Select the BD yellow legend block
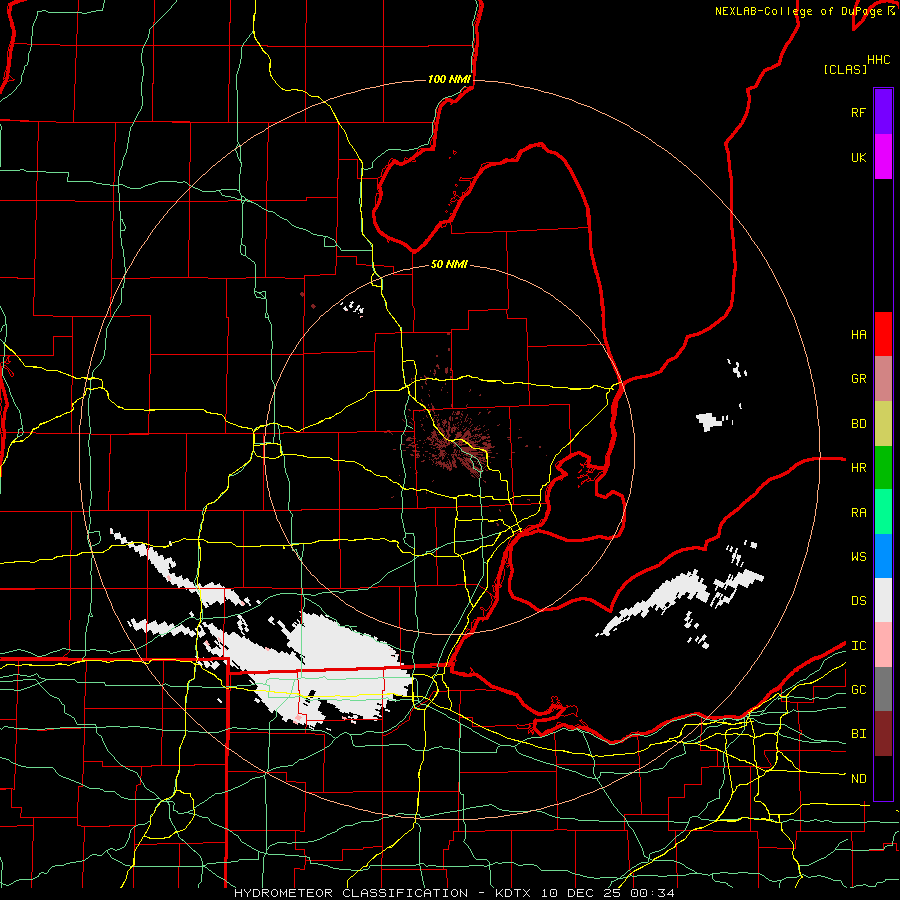The image size is (900, 900). [883, 424]
